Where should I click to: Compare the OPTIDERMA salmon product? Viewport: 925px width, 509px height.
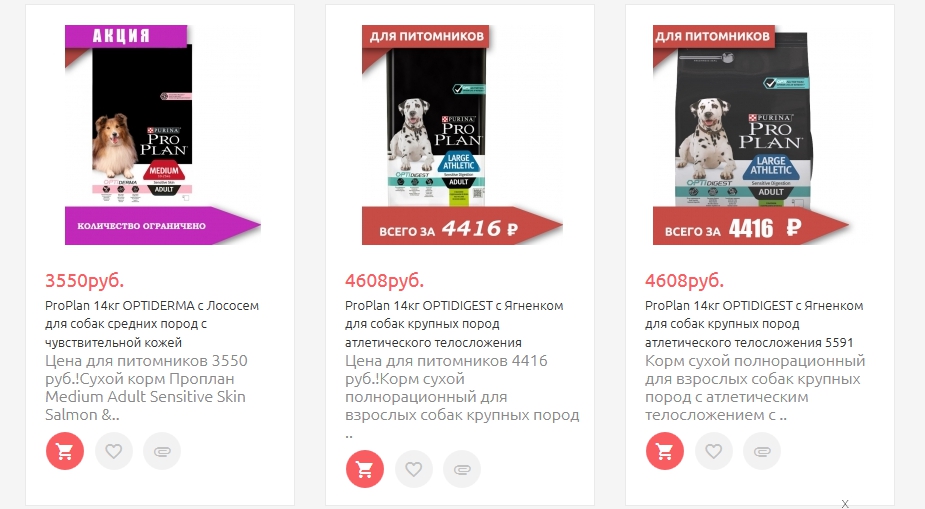click(x=162, y=451)
